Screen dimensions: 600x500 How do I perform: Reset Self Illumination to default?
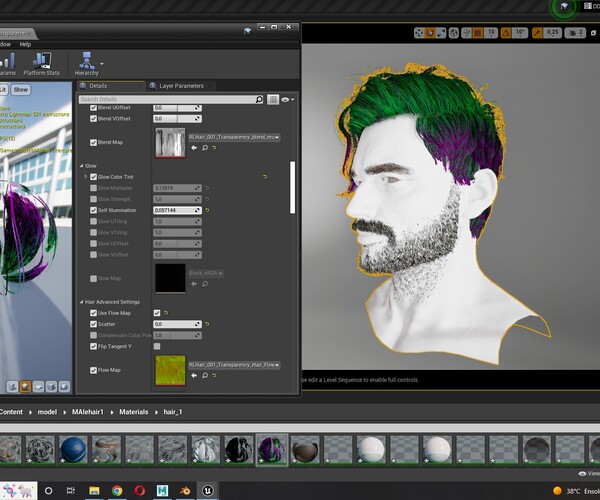[207, 210]
